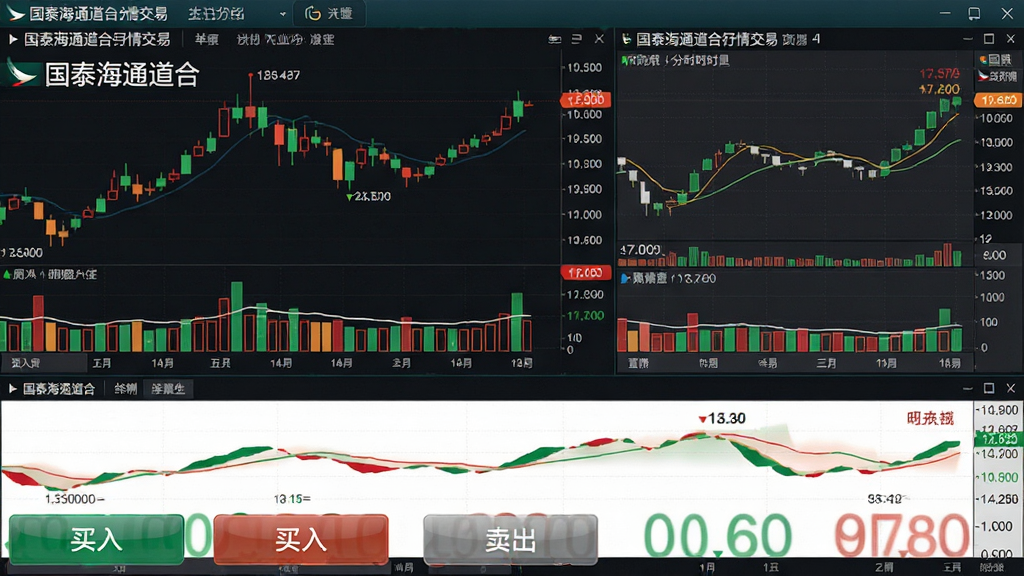Open the title bar dropdown arrow
Viewport: 1024px width, 576px height.
[282, 14]
